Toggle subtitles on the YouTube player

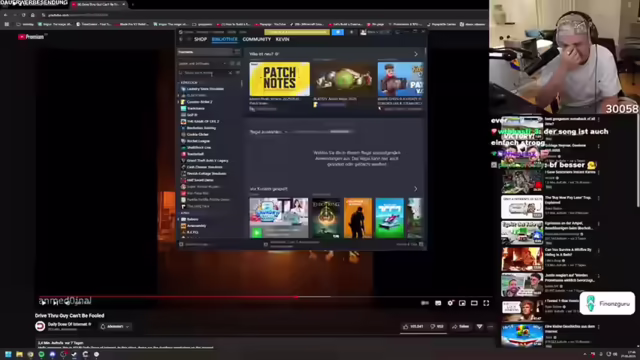[438, 303]
